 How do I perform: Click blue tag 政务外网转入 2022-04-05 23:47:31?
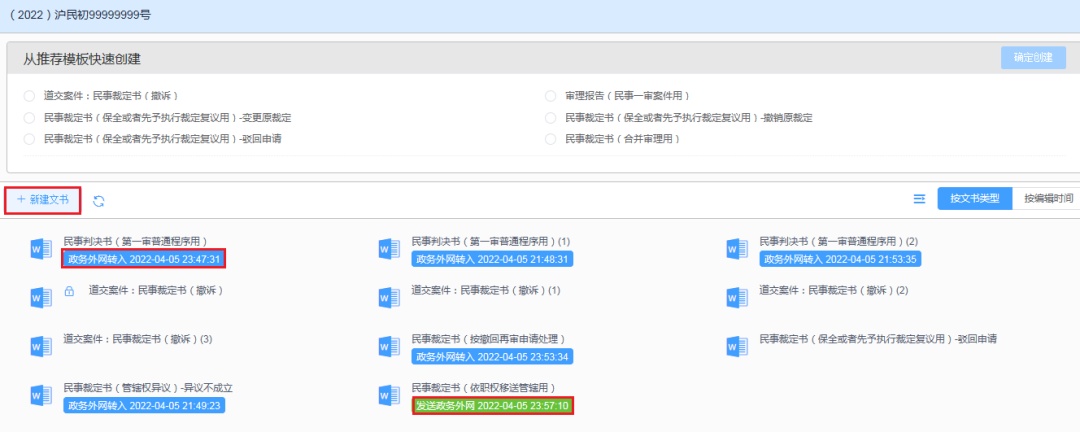tap(144, 259)
